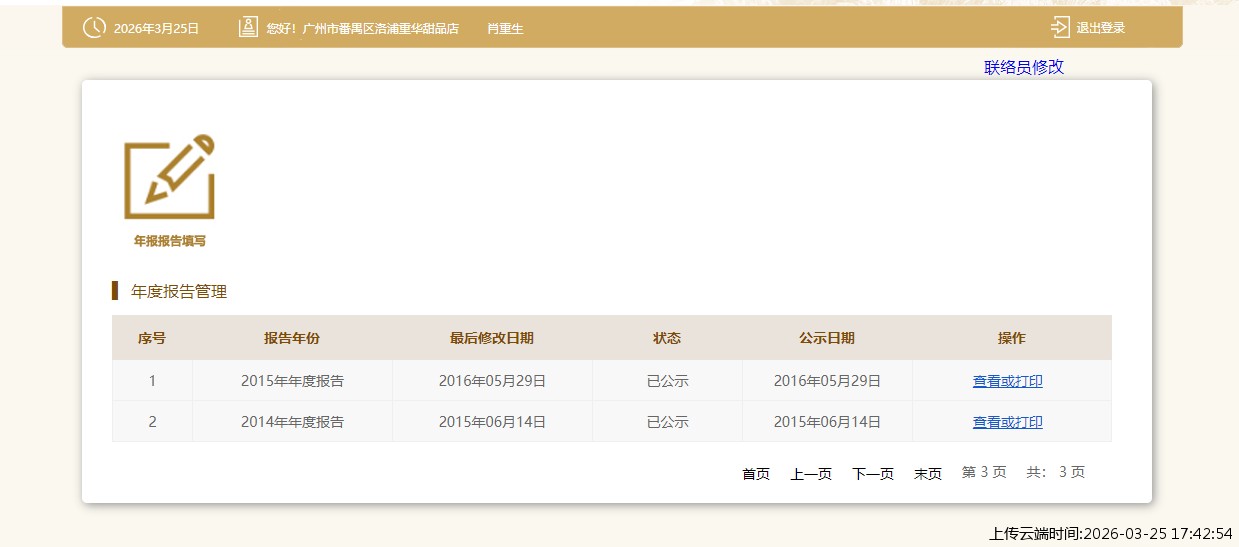Jump to 末页 in pagination
The image size is (1239, 547).
point(928,474)
